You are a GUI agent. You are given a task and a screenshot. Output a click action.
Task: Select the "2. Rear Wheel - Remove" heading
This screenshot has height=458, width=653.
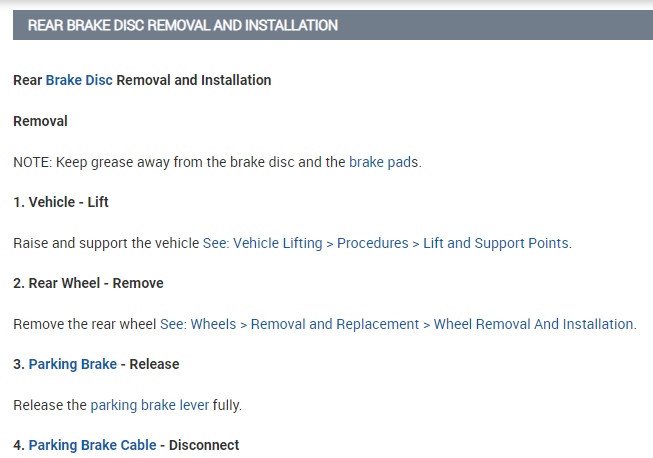(x=88, y=283)
